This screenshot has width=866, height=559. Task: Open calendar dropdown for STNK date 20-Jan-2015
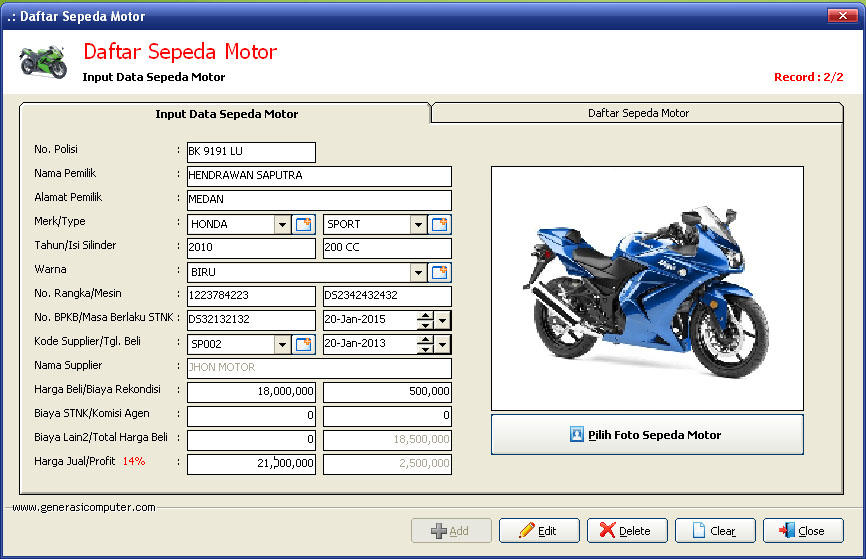[443, 320]
